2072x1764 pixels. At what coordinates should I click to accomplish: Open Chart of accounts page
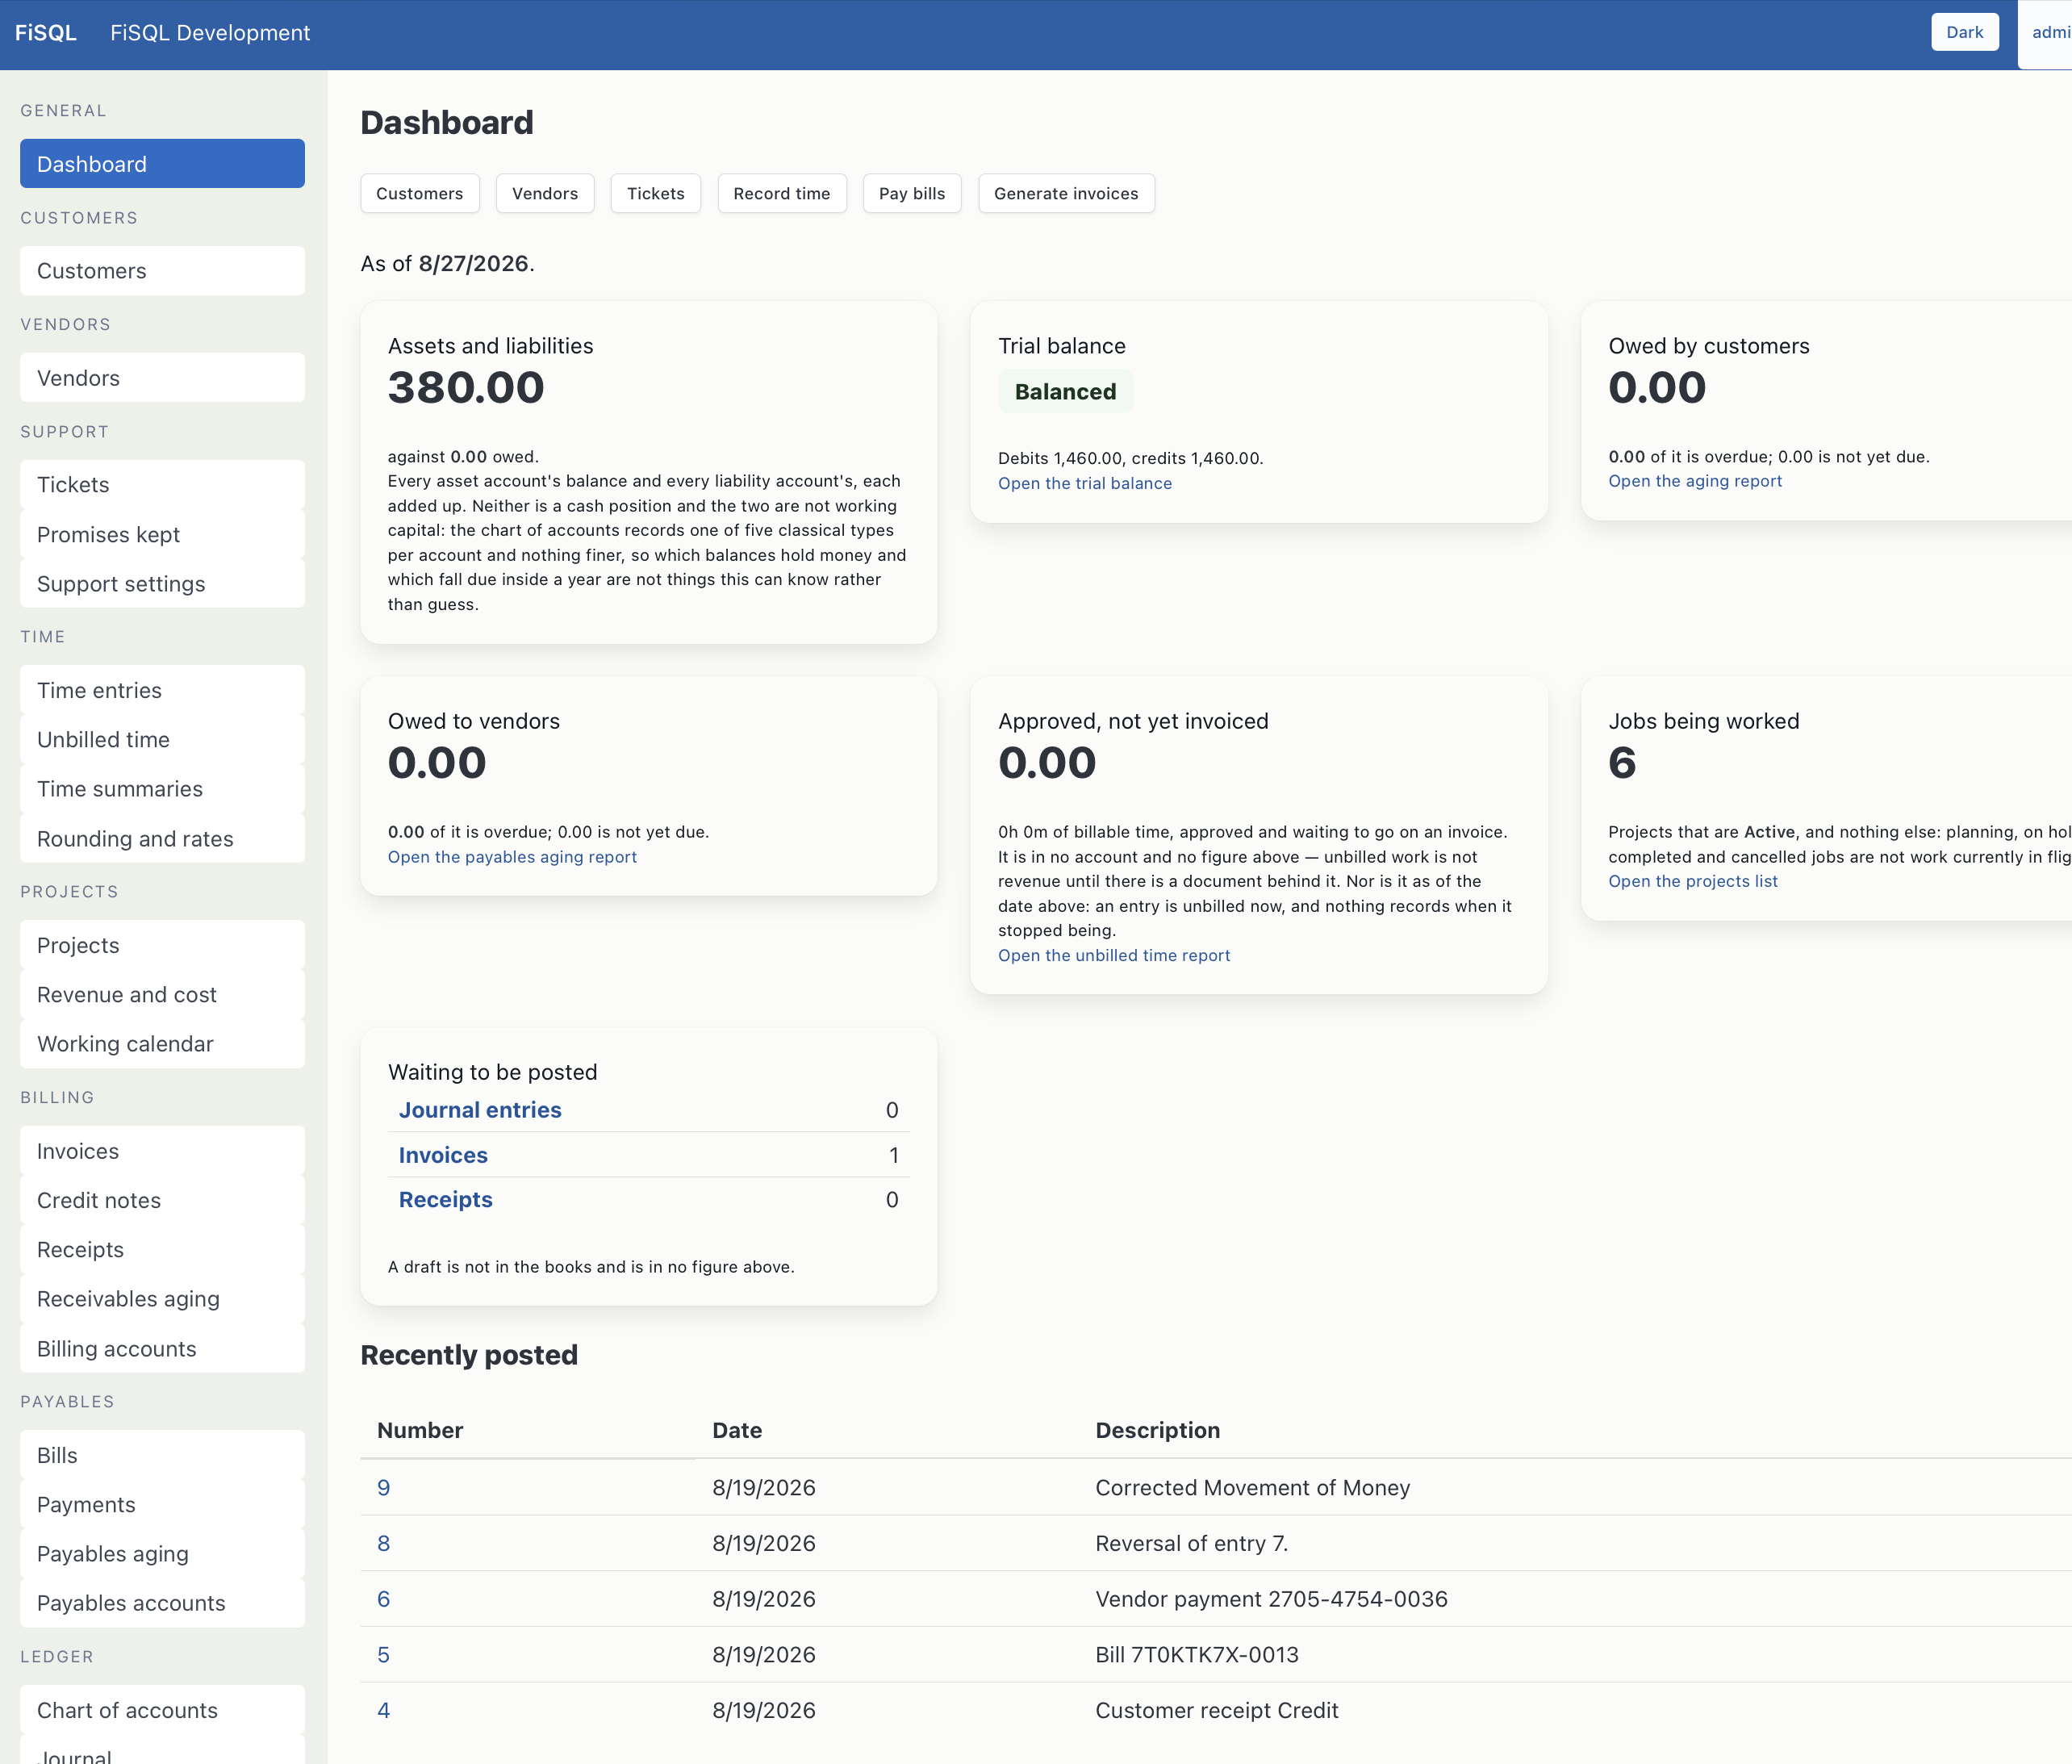coord(162,1710)
